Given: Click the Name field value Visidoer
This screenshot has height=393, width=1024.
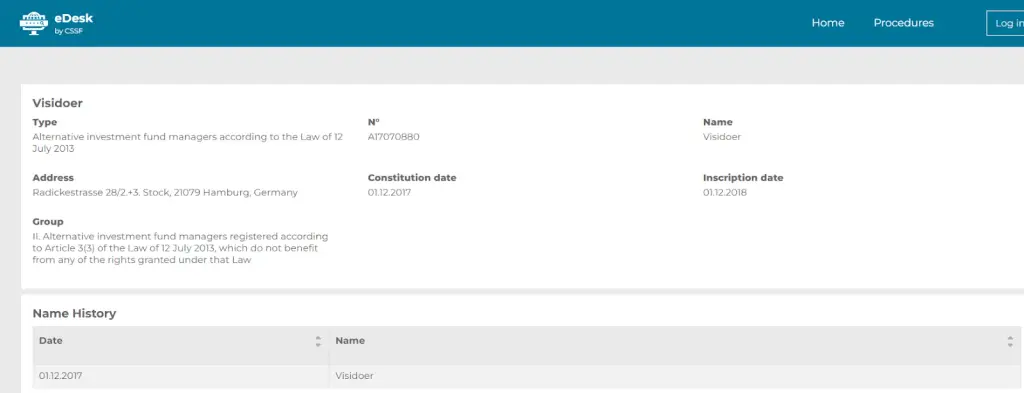Looking at the screenshot, I should point(722,137).
